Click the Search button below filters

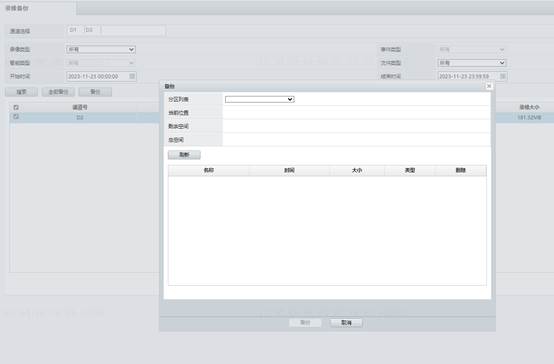click(x=21, y=92)
